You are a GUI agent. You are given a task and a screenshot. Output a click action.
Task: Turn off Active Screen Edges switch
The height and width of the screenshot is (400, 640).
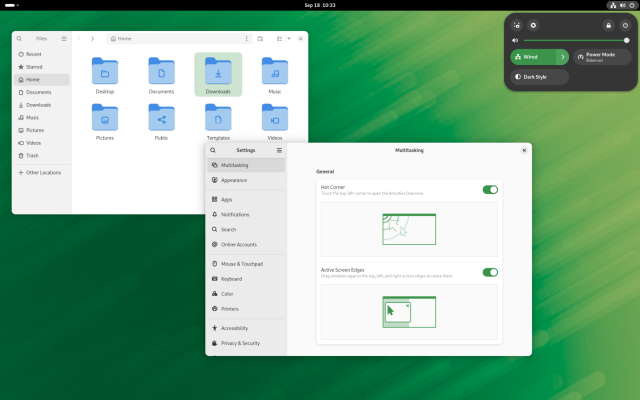pyautogui.click(x=490, y=272)
